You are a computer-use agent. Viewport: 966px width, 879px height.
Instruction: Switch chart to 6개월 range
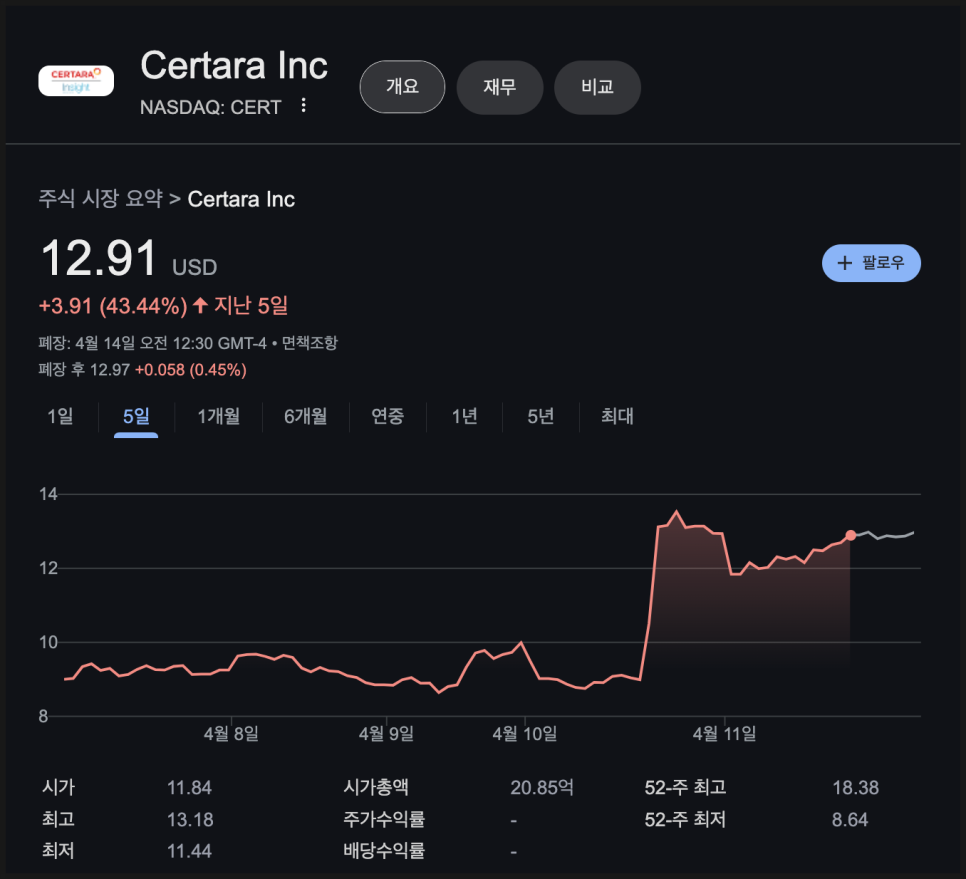coord(306,416)
